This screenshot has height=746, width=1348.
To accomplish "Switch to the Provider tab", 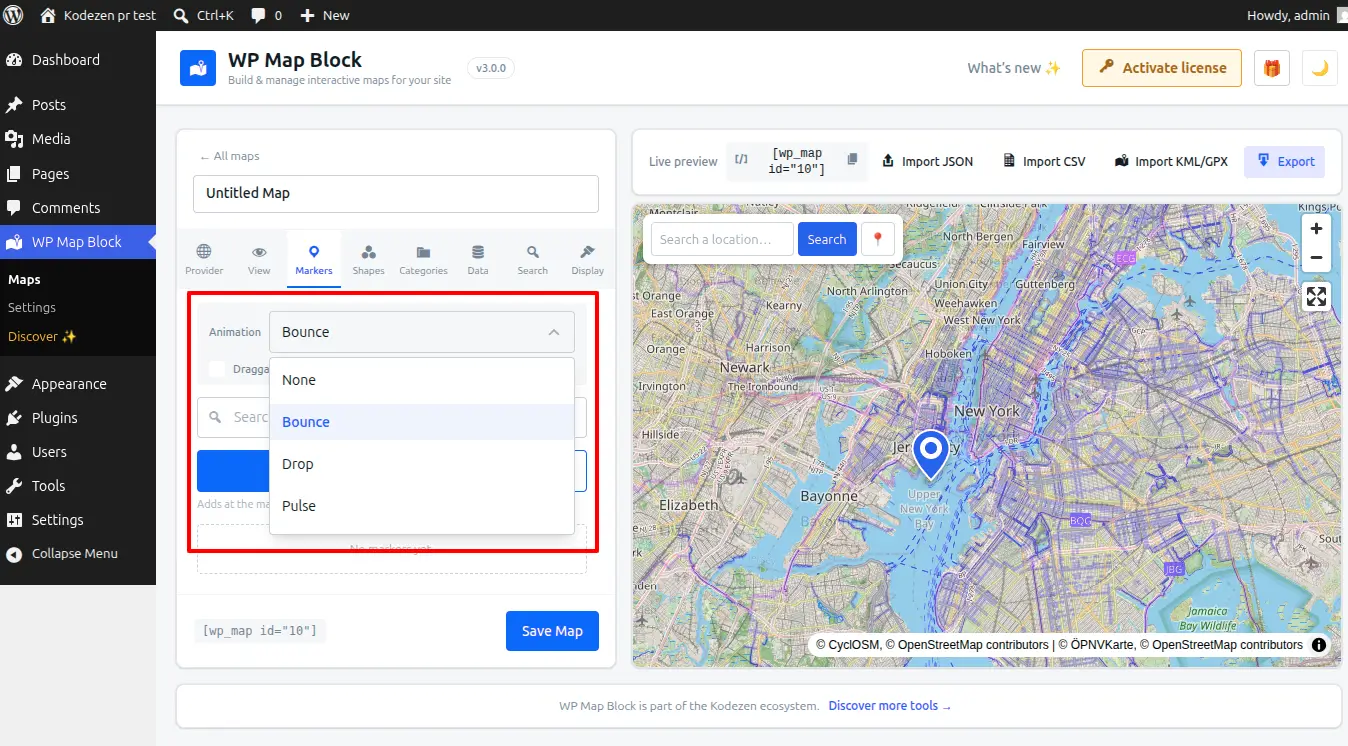I will point(204,259).
